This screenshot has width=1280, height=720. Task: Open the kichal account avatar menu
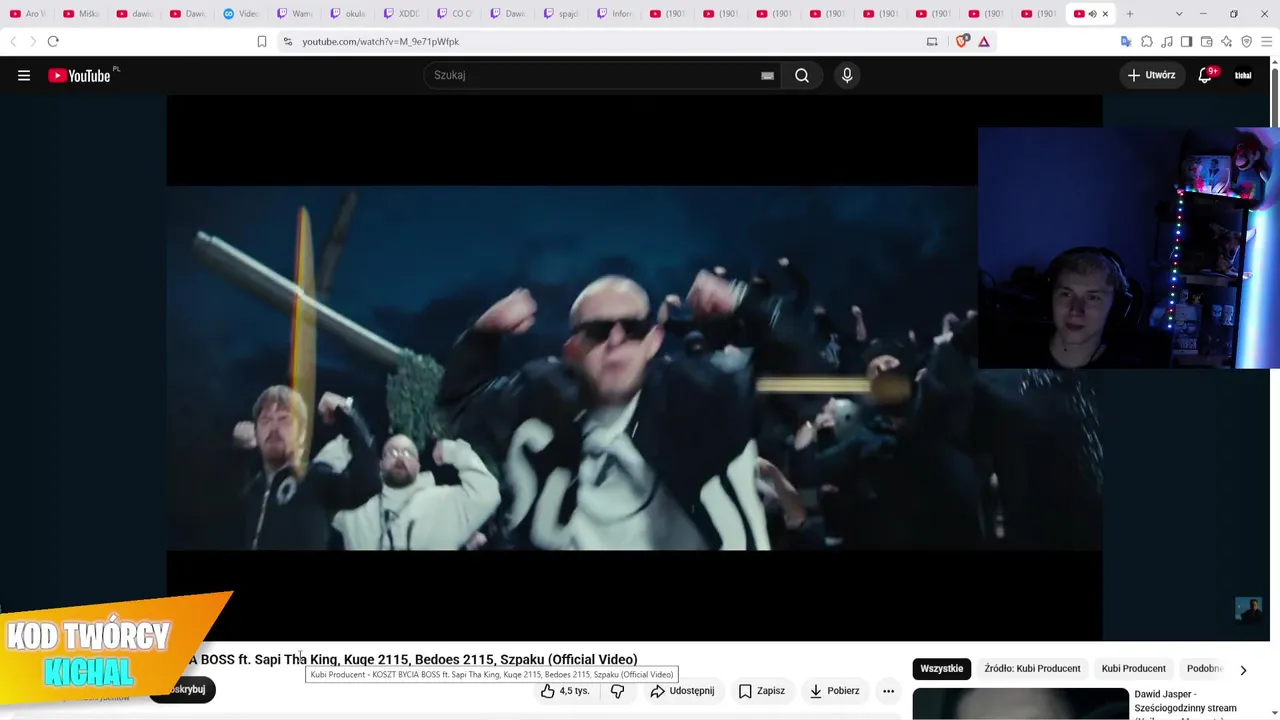click(1243, 75)
